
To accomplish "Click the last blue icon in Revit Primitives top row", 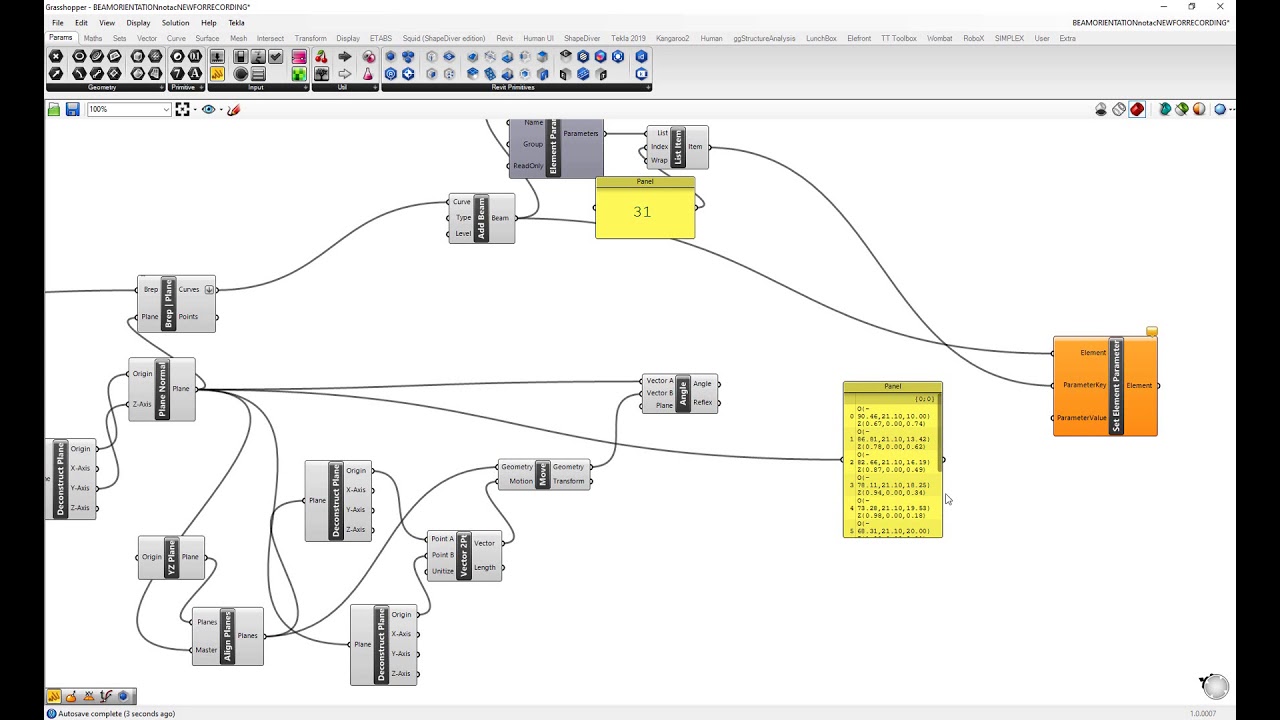I will (x=641, y=57).
